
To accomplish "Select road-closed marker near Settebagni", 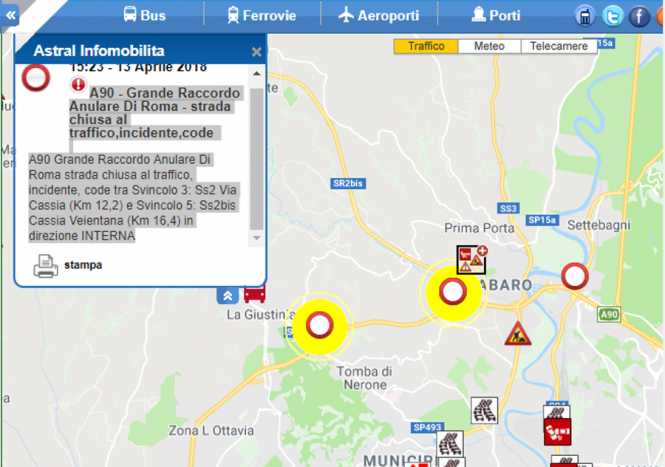I will (x=574, y=276).
